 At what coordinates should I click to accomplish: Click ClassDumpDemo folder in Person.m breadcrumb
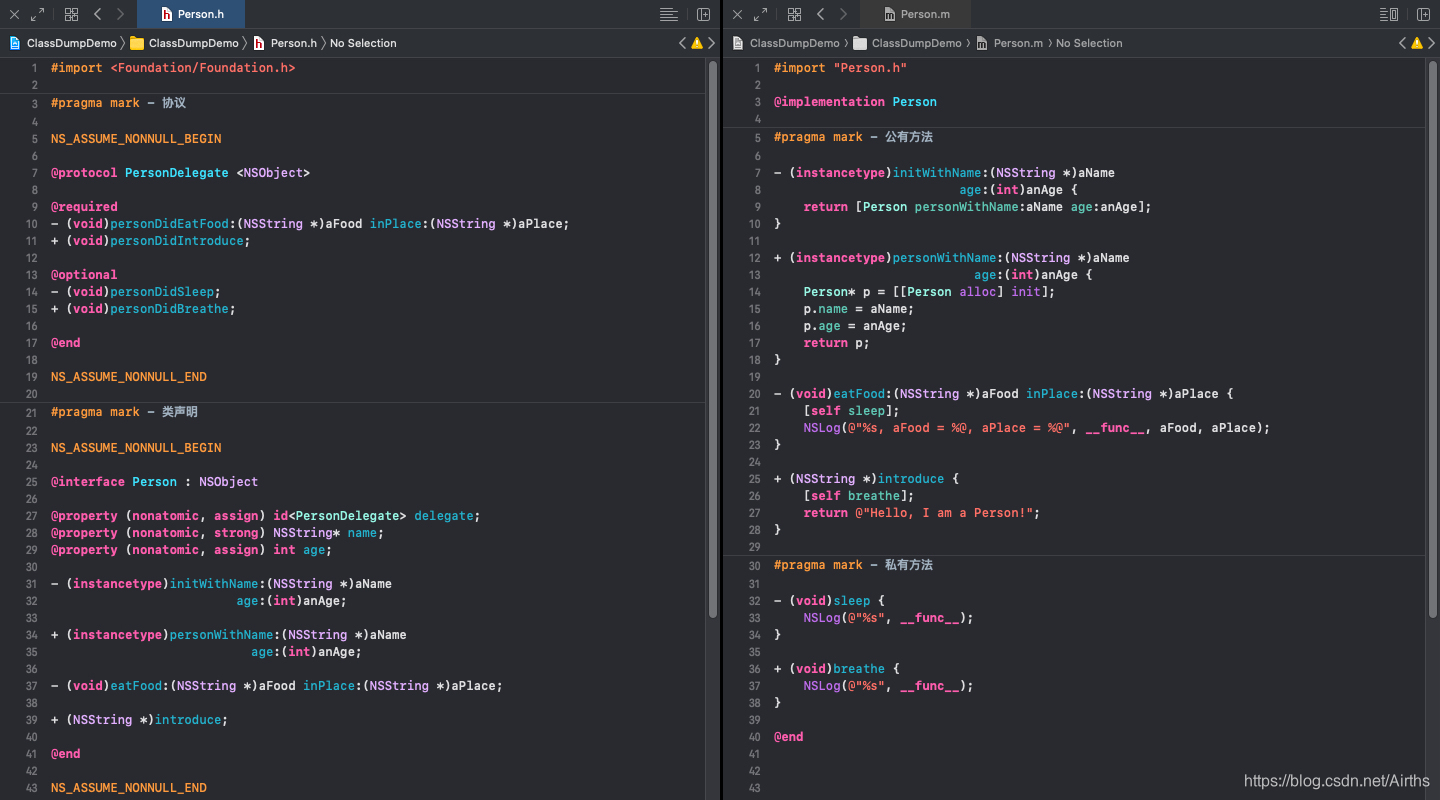coord(908,43)
